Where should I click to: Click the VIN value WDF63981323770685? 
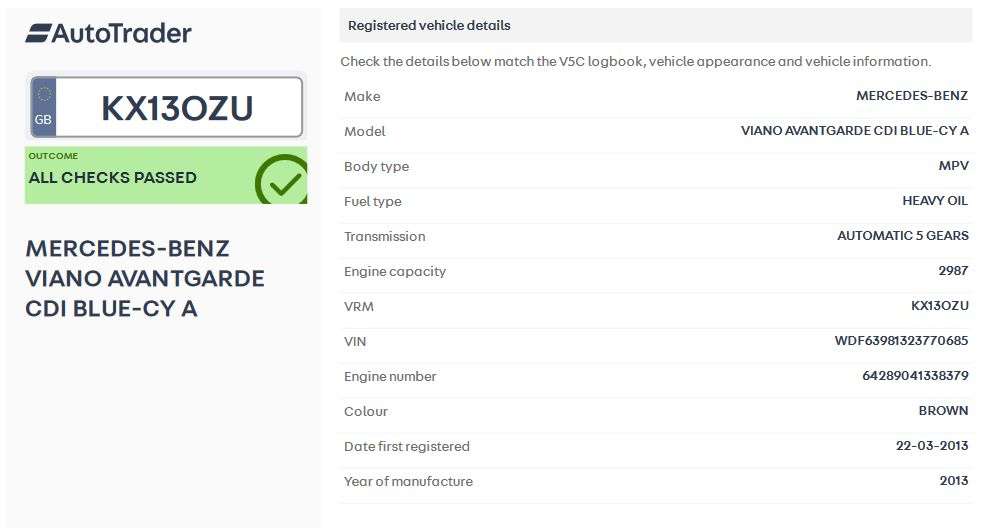901,341
